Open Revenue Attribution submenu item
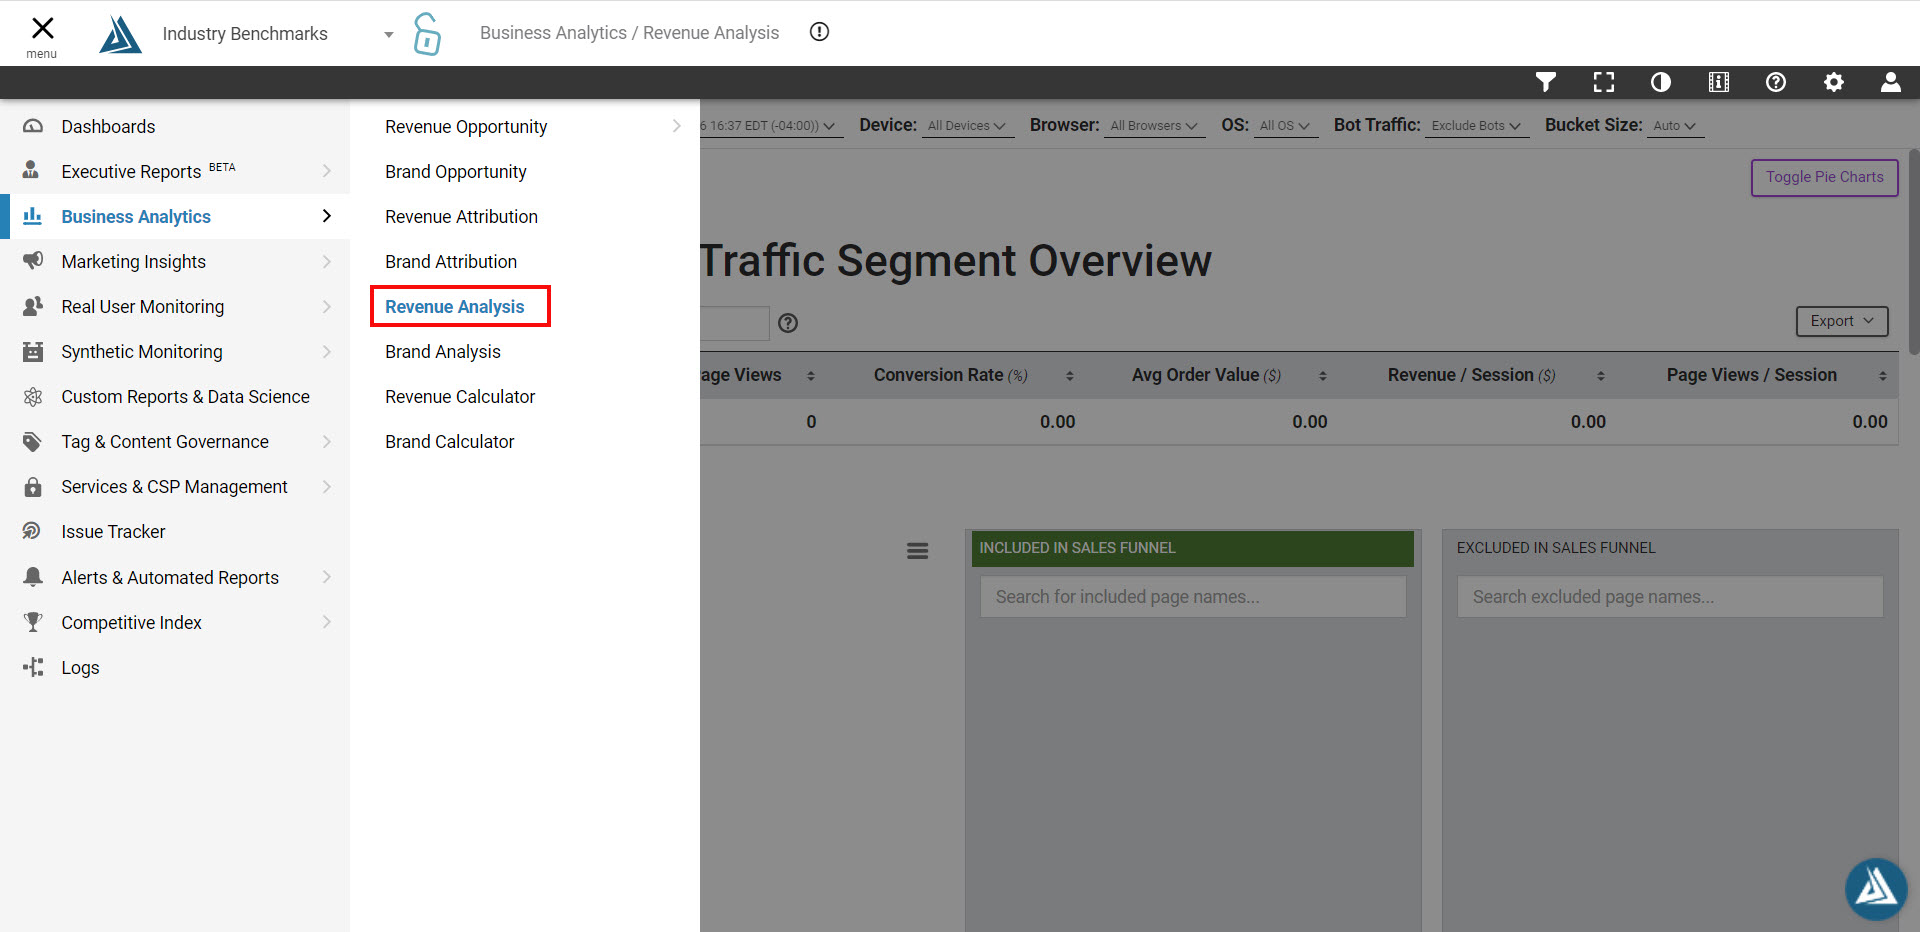 coord(461,217)
